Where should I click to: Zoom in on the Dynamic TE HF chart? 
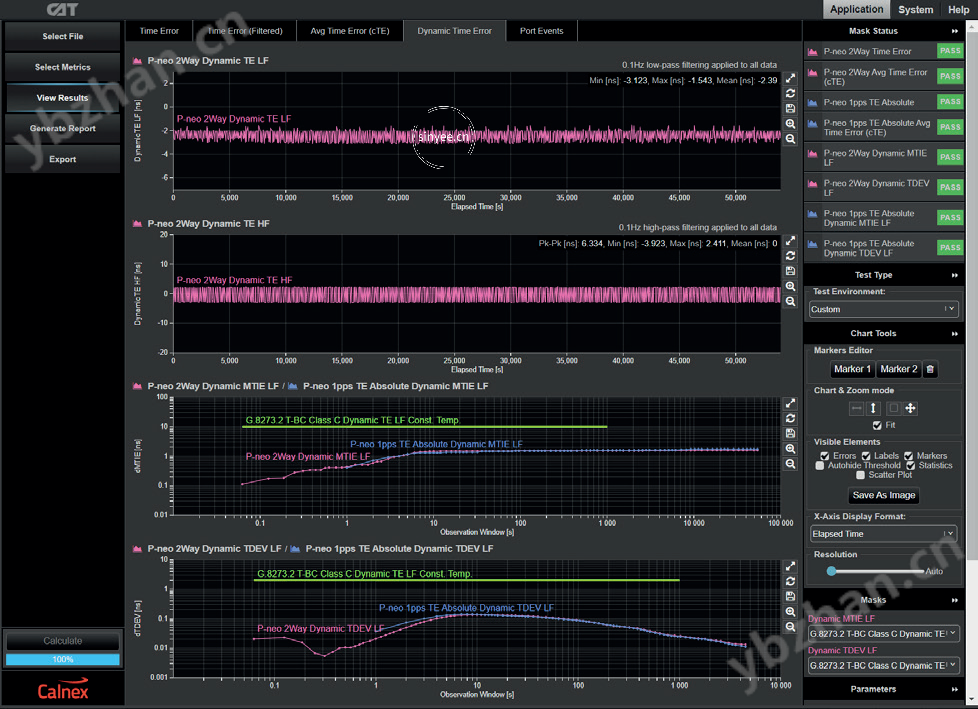pyautogui.click(x=790, y=286)
